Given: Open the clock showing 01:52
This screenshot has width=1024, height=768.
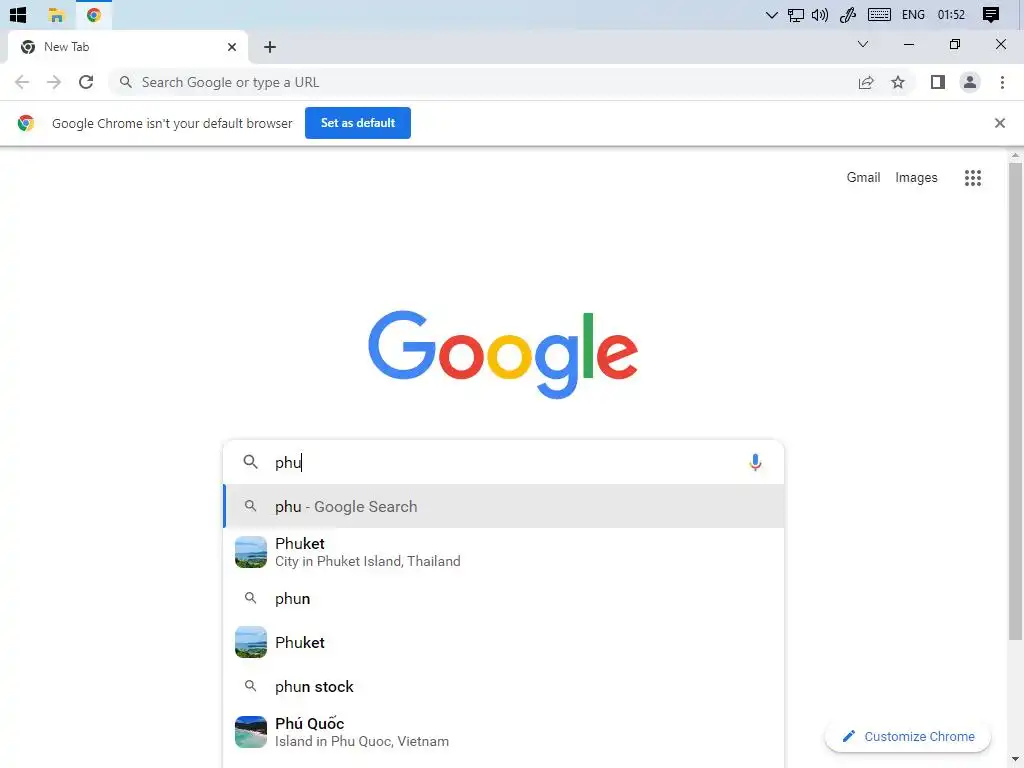Looking at the screenshot, I should tap(951, 15).
